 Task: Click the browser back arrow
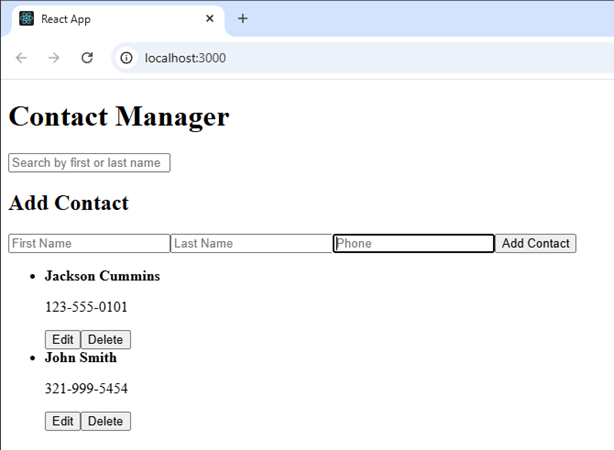tap(21, 58)
